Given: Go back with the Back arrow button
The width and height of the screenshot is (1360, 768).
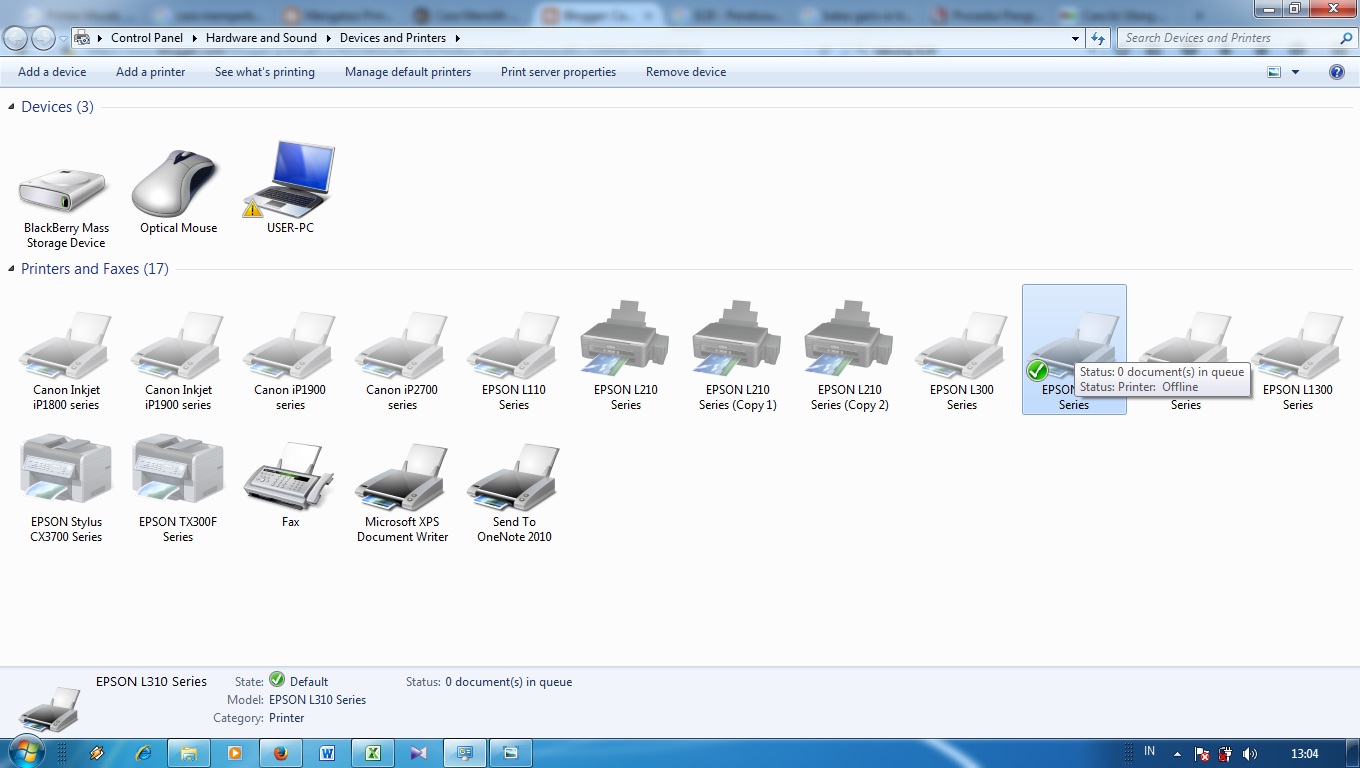Looking at the screenshot, I should (x=16, y=38).
